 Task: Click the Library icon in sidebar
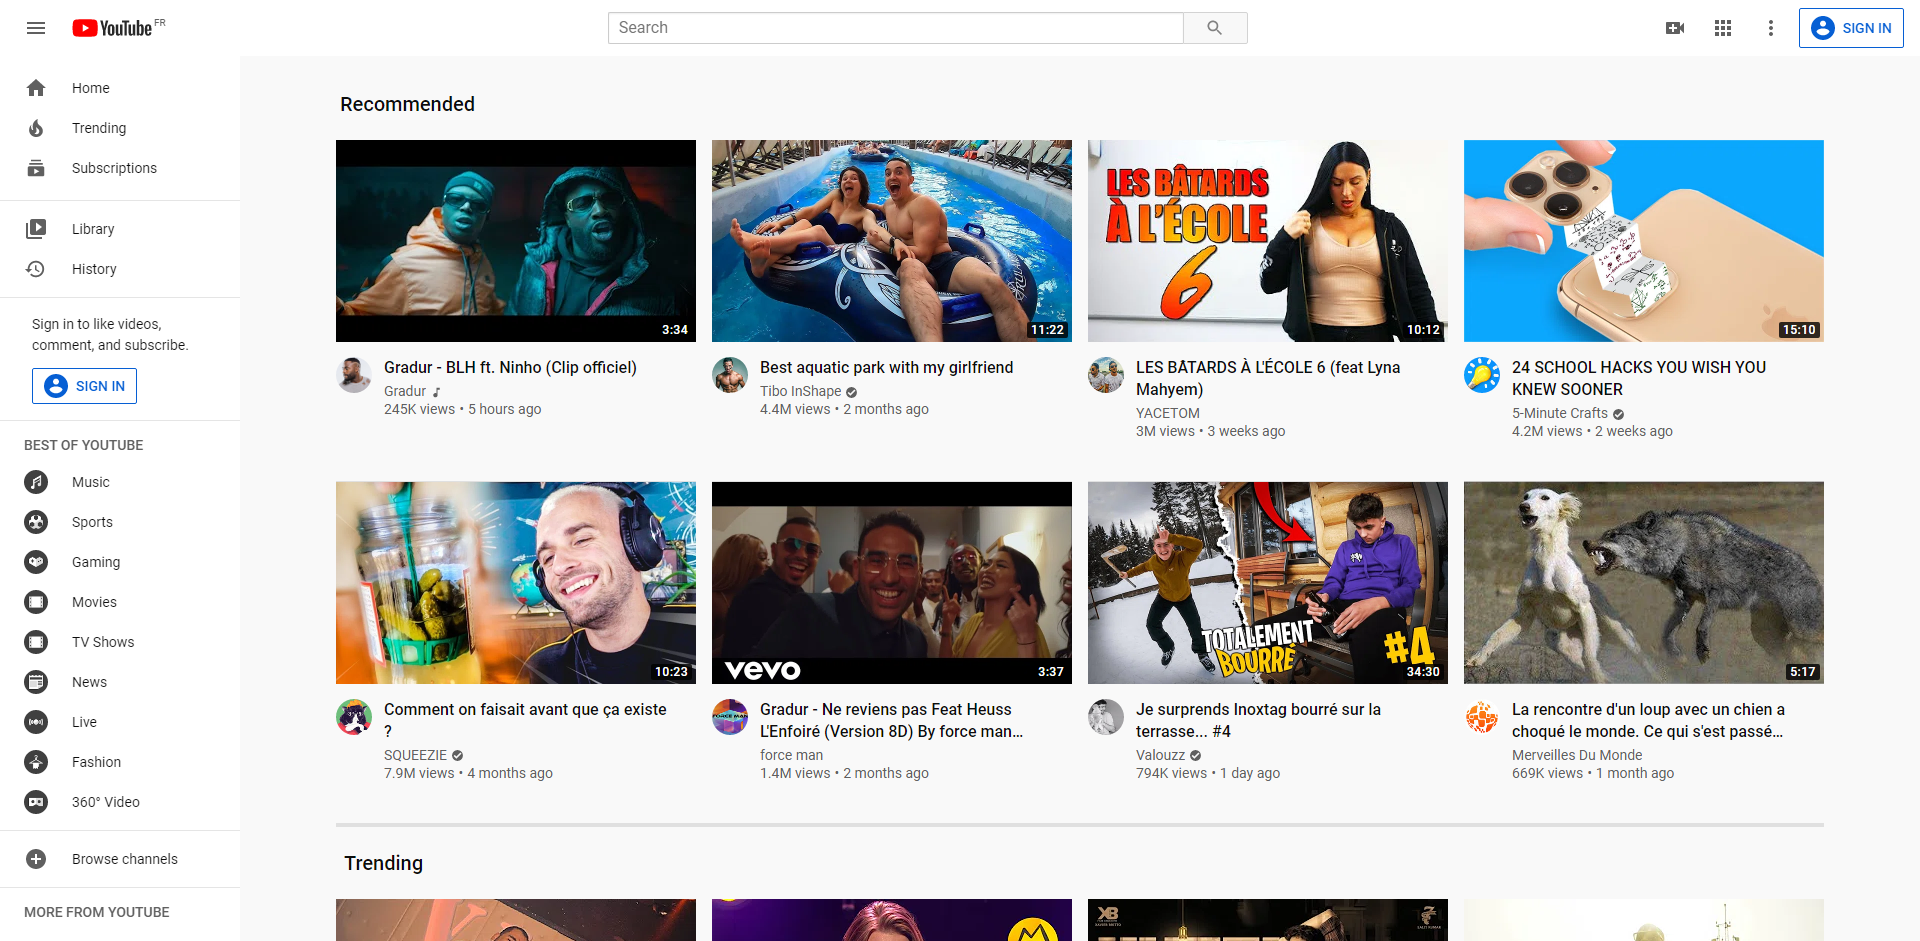point(36,229)
